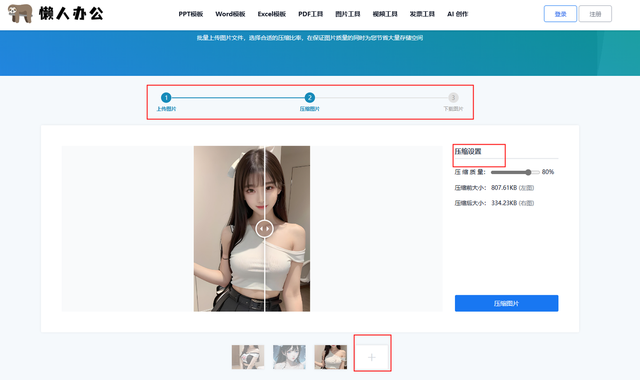The width and height of the screenshot is (640, 380).
Task: Click the 懒人办公 site title
Action: 71,13
